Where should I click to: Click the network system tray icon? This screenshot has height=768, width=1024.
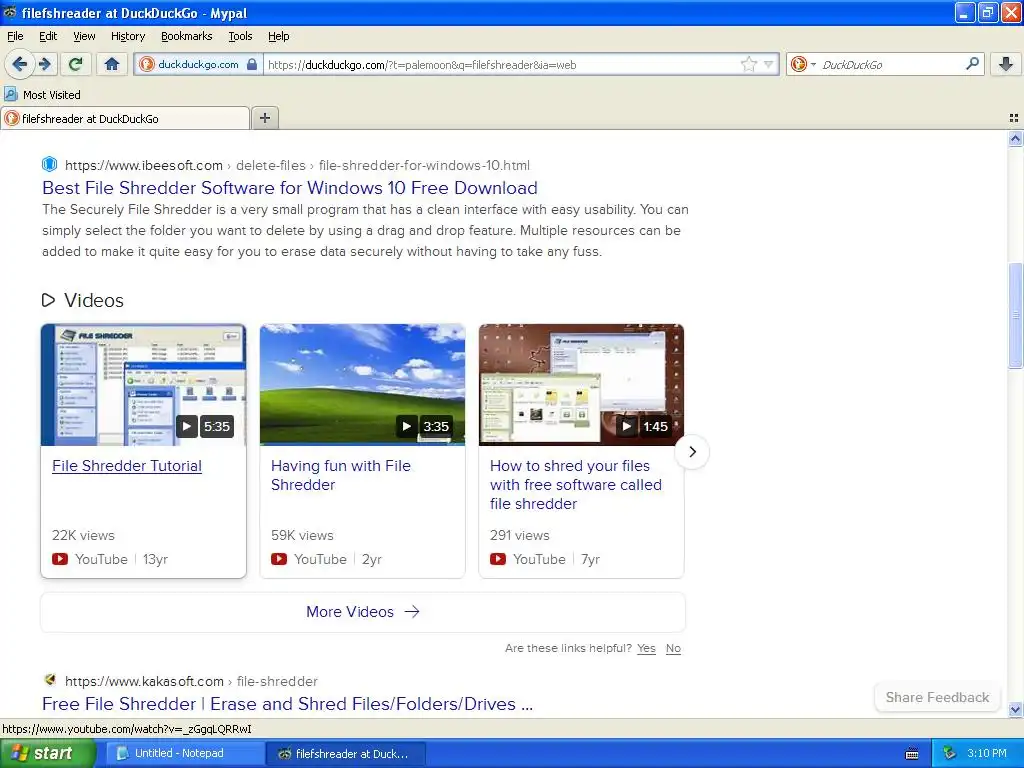(950, 754)
